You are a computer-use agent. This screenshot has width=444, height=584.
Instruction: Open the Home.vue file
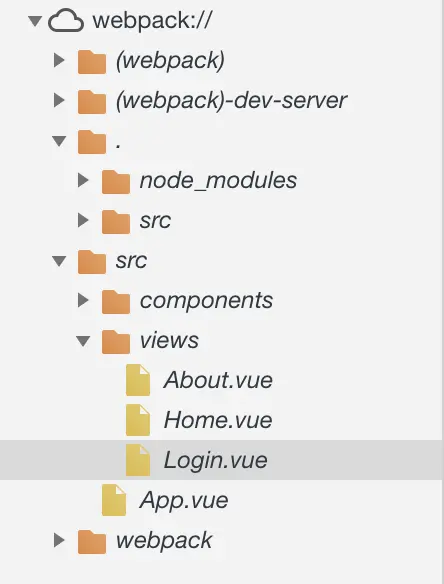point(218,420)
